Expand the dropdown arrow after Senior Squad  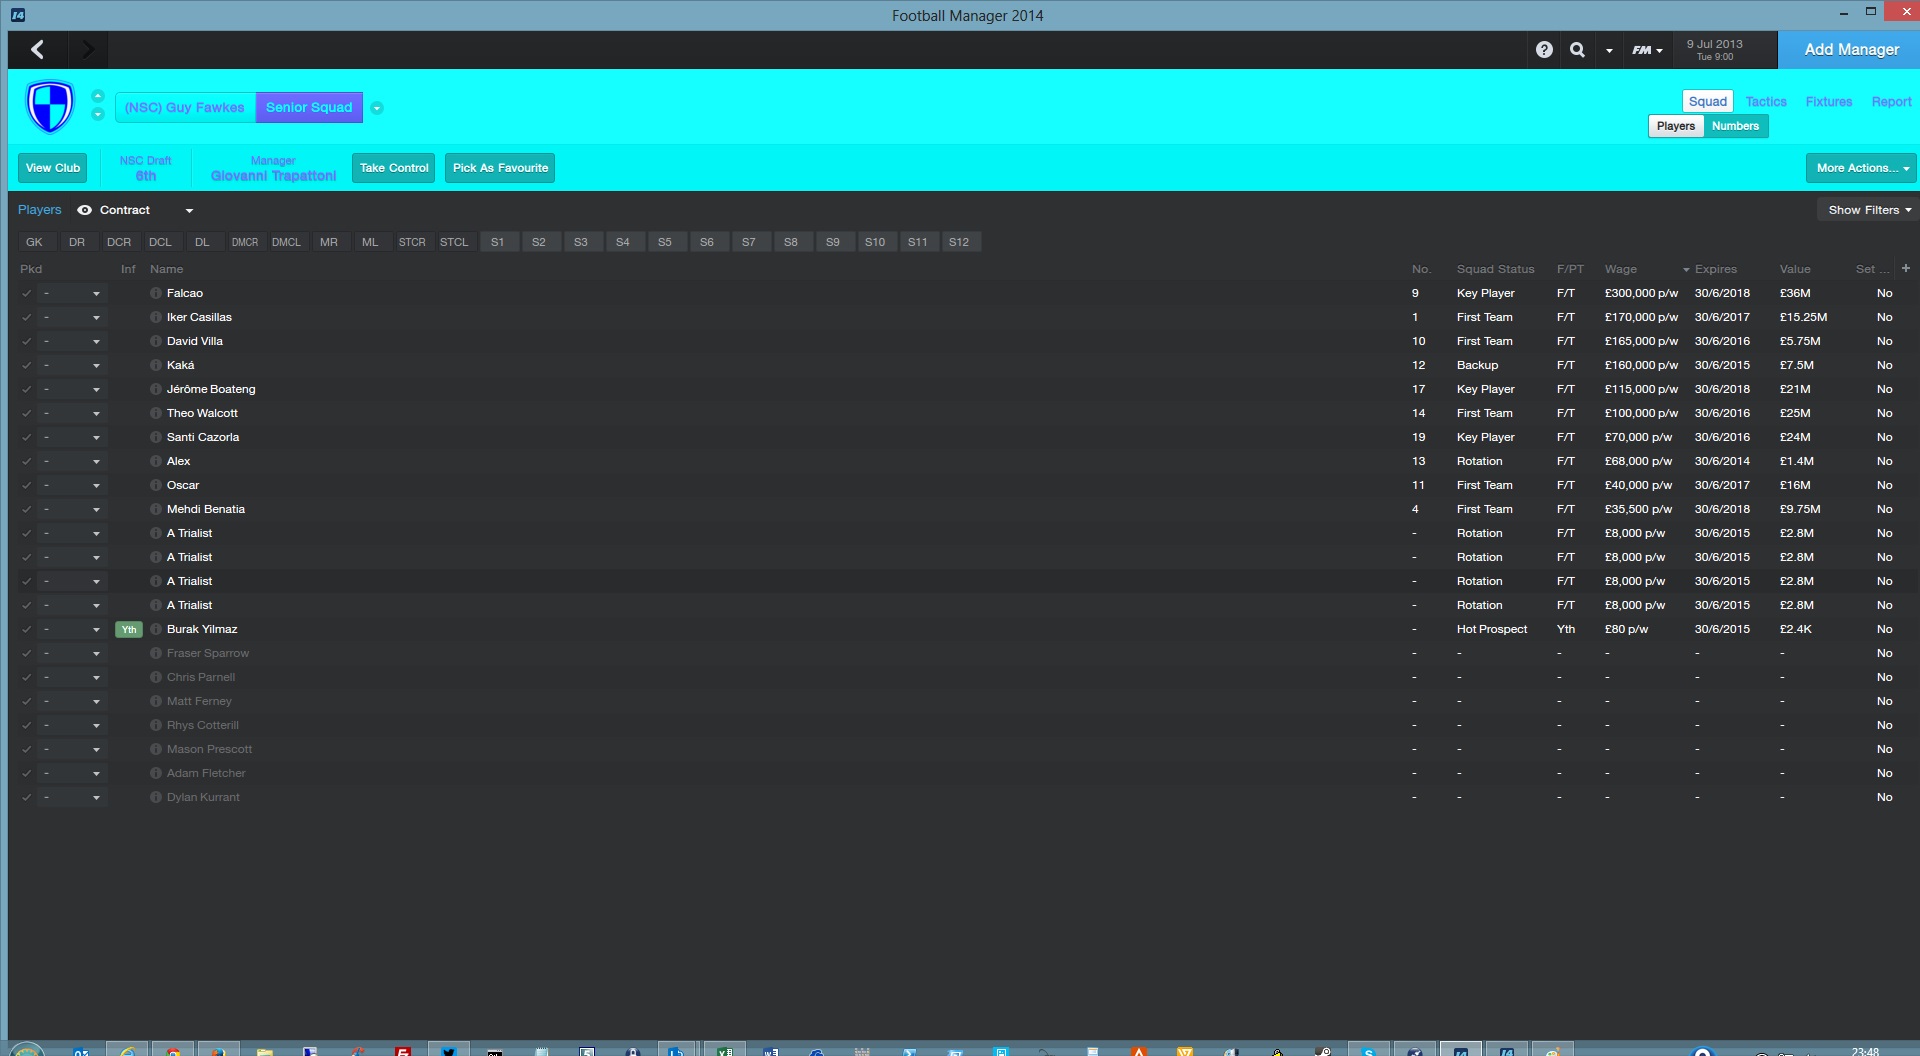coord(377,108)
